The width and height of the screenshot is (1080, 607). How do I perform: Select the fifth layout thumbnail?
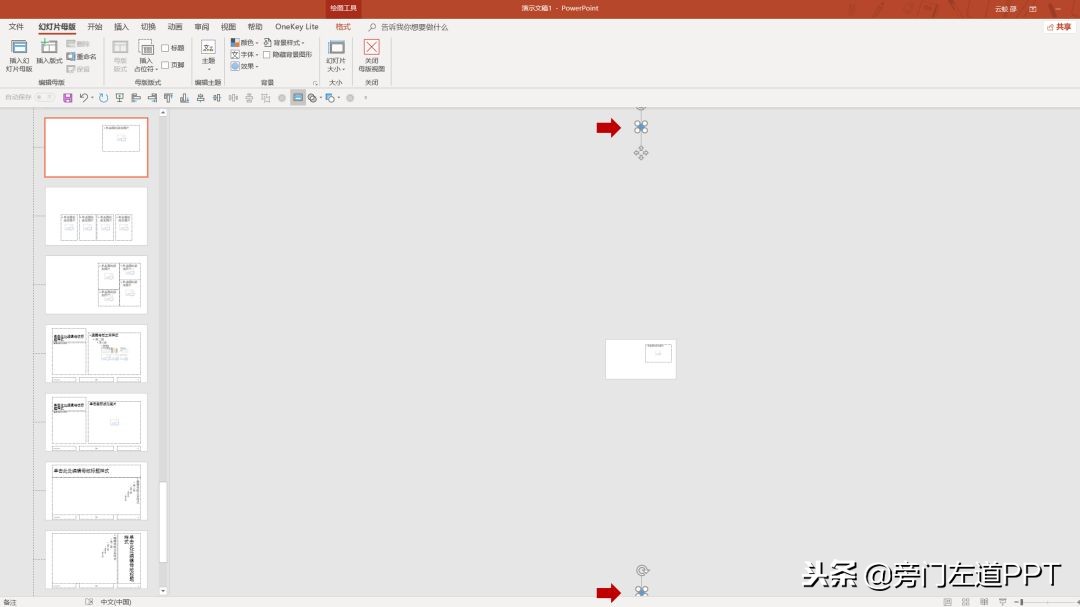(96, 422)
